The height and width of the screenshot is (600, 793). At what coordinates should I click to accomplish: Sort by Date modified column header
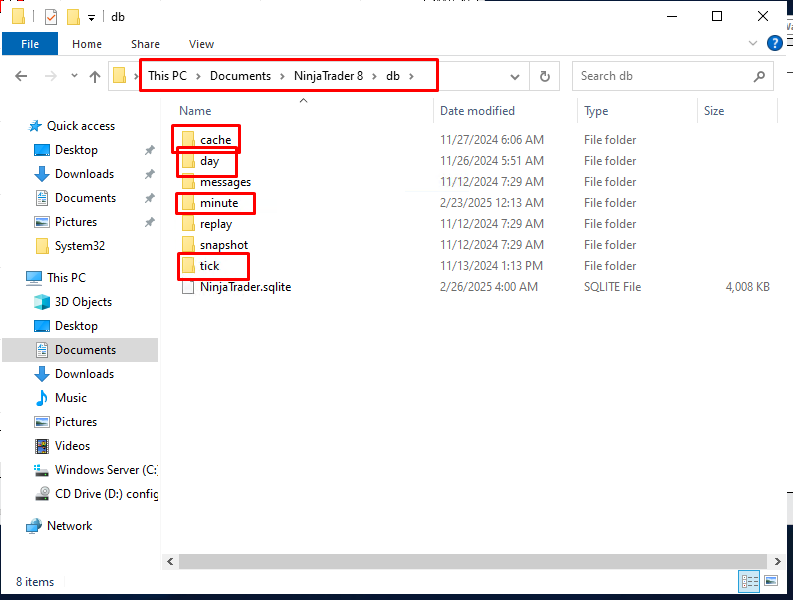(477, 111)
